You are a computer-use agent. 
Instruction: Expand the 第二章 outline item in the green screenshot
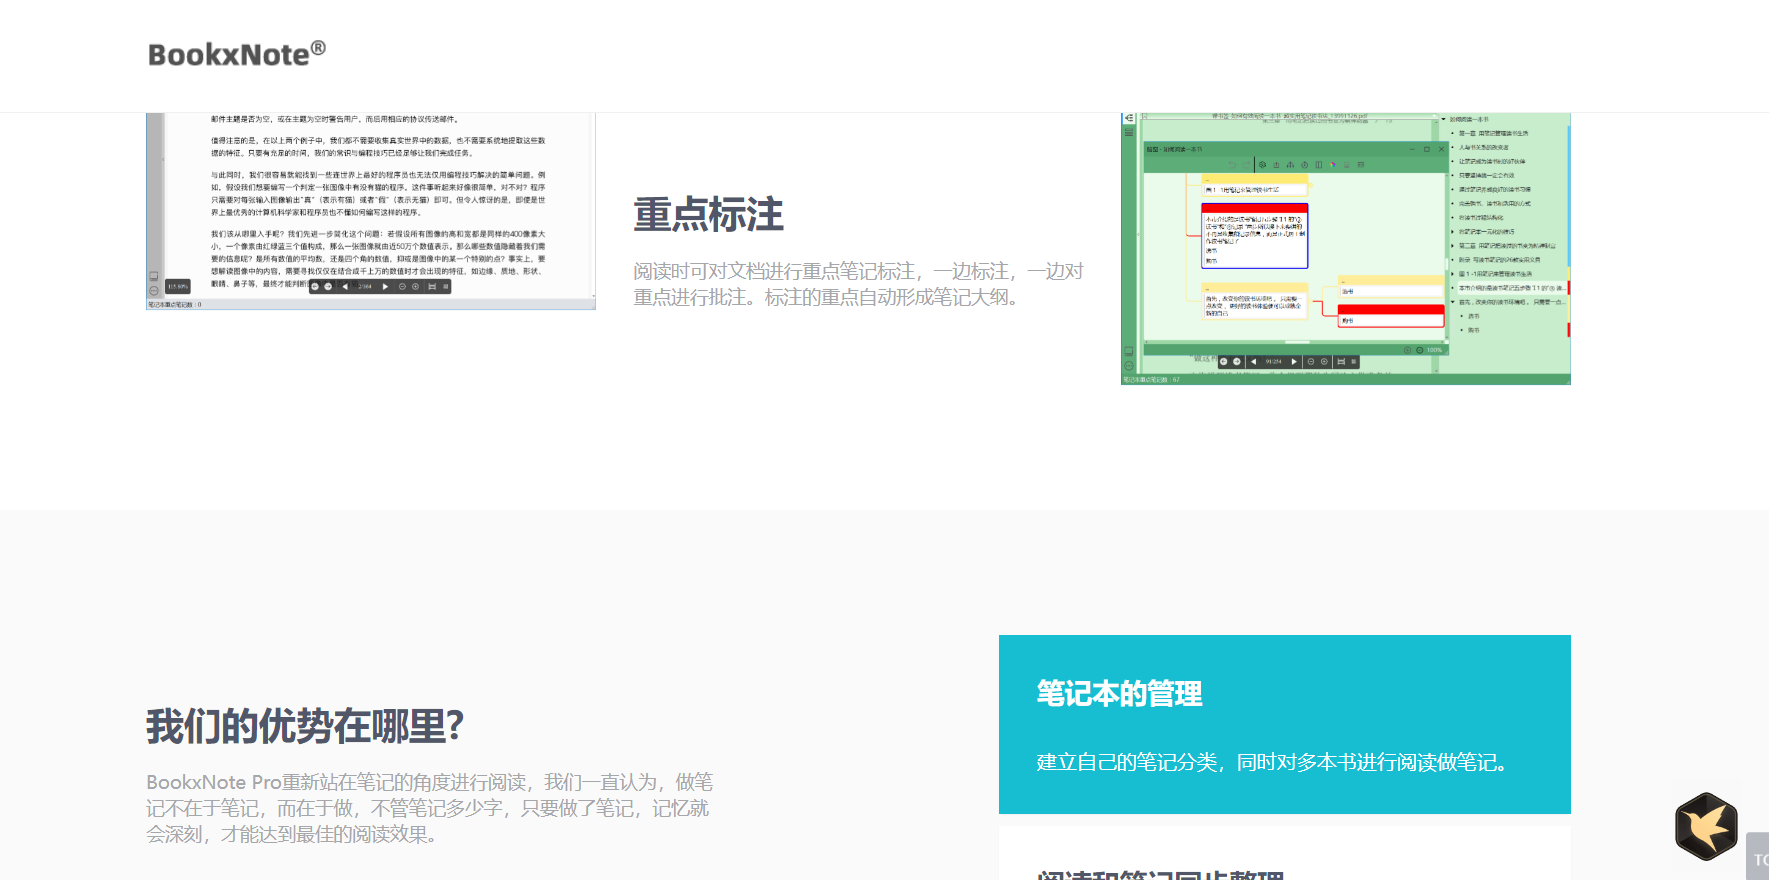[1453, 245]
